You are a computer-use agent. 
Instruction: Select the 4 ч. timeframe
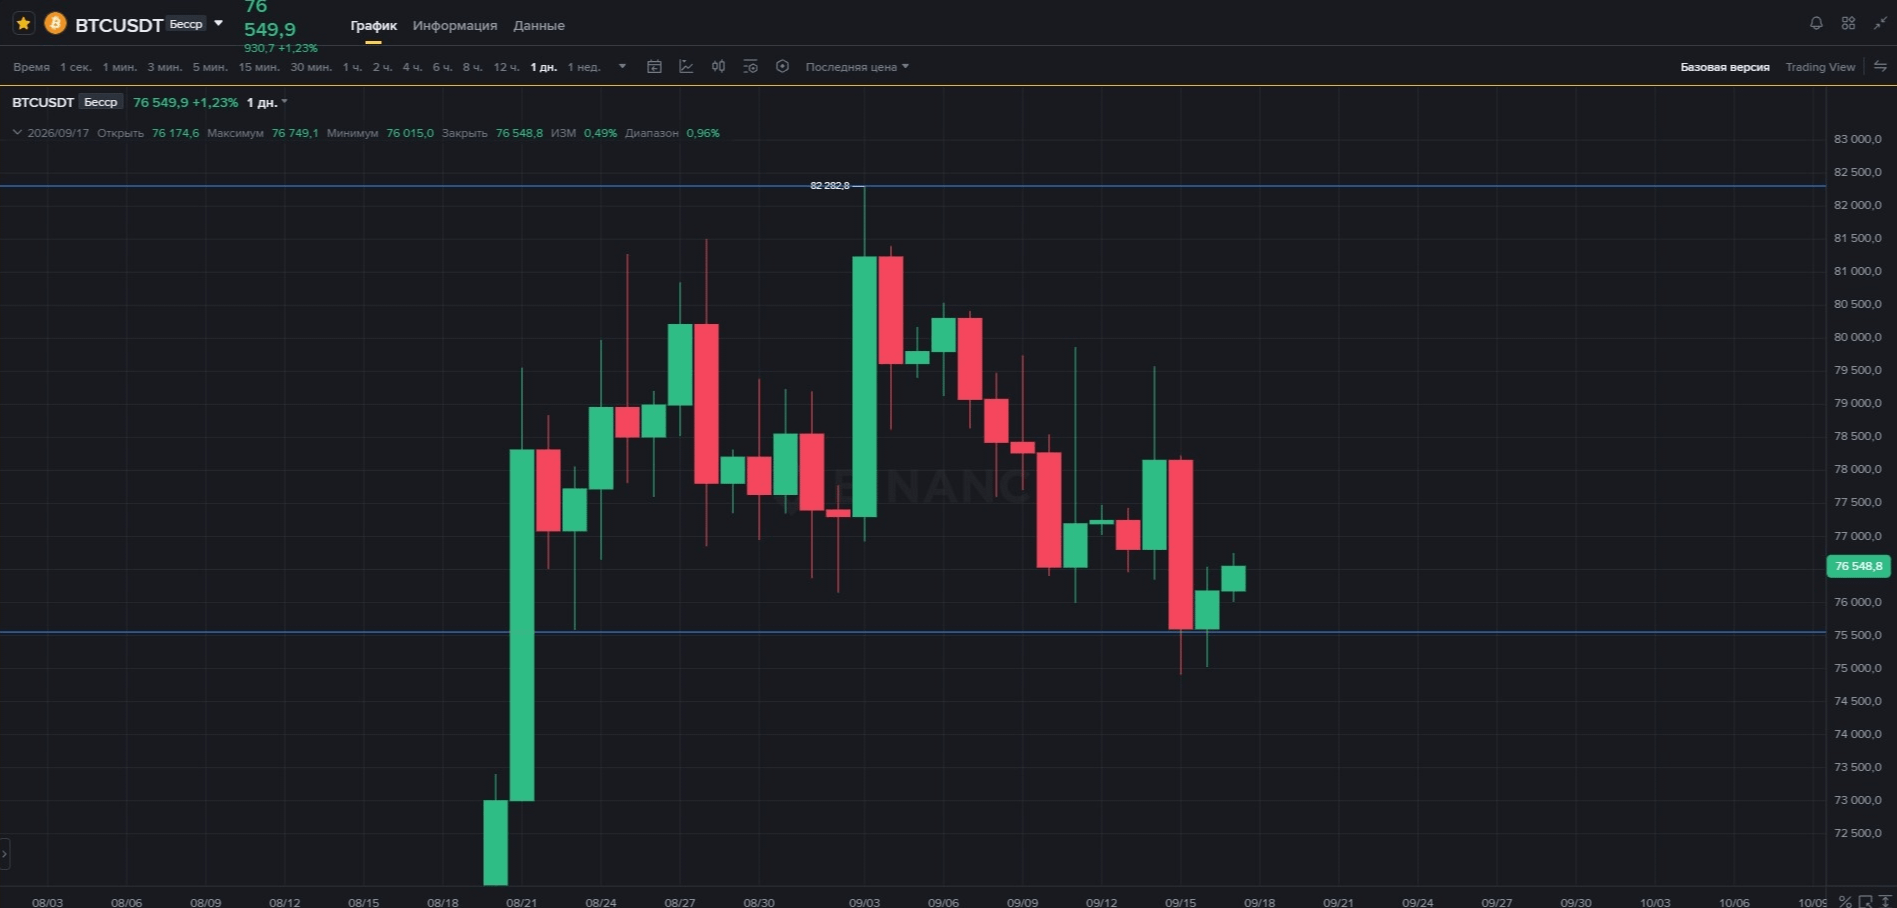[412, 67]
